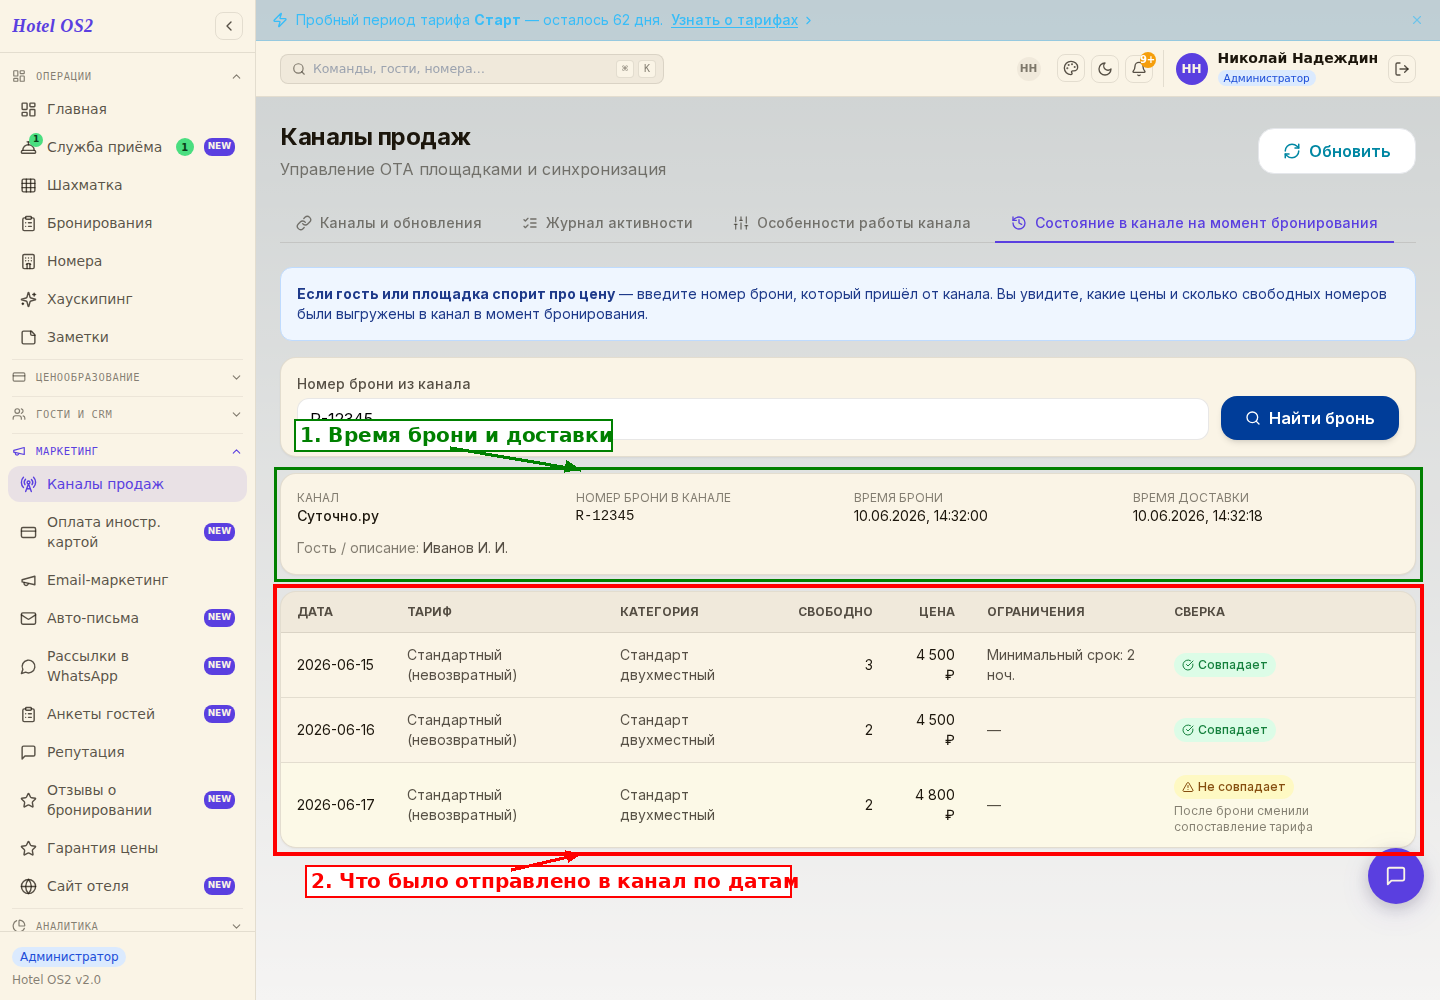Click the logout icon next to the profile
Screen dimensions: 1440x1000
(x=1402, y=69)
